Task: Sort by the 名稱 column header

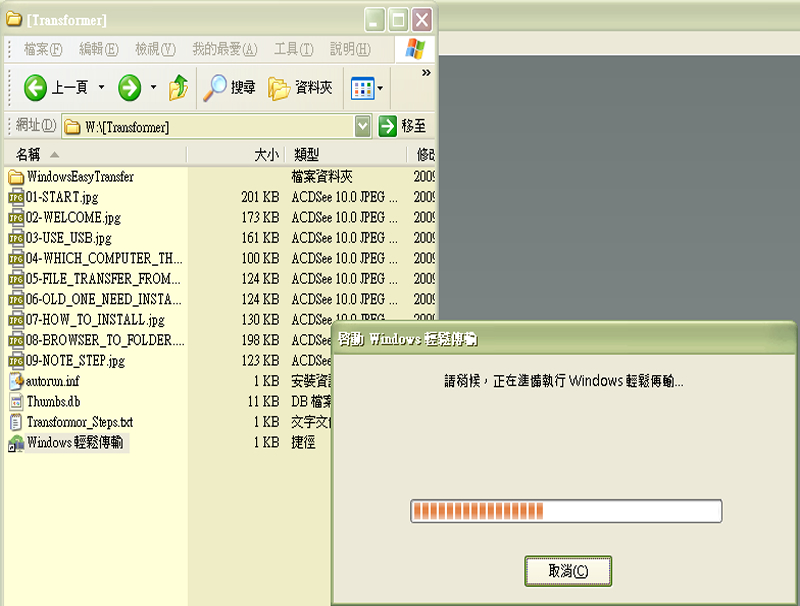Action: pos(95,154)
